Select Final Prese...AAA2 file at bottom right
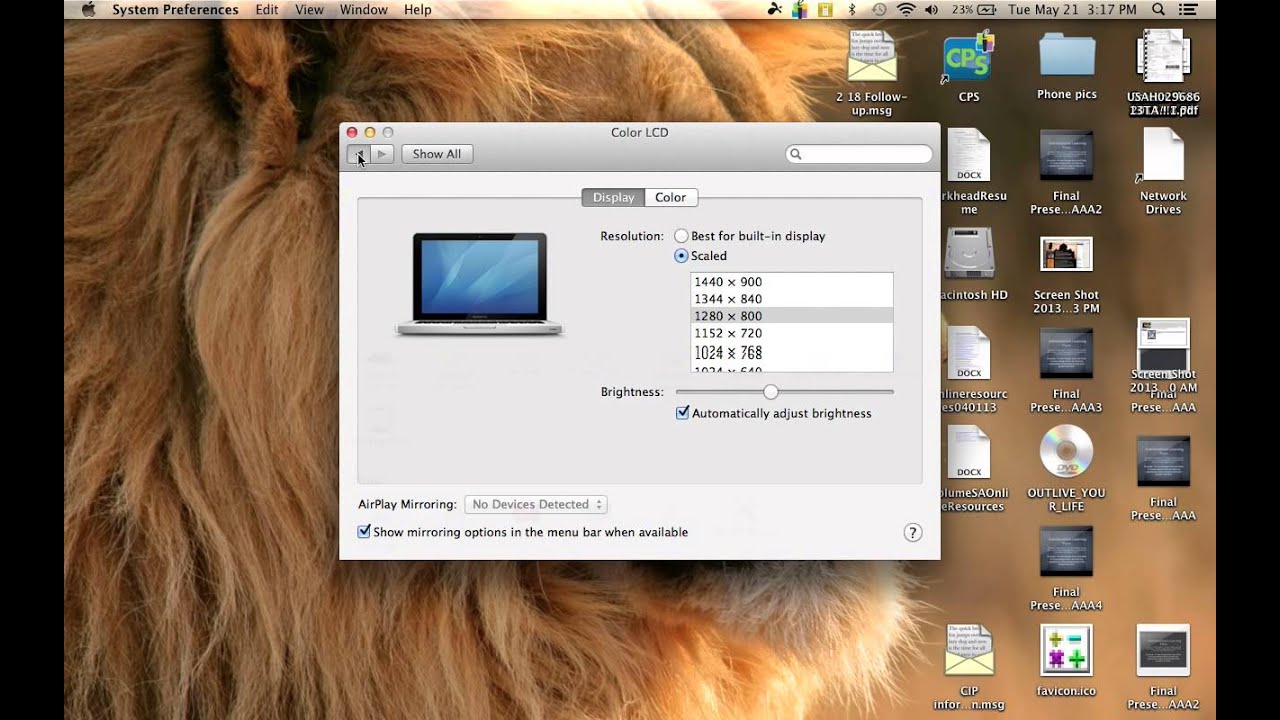This screenshot has height=720, width=1280. click(1163, 650)
